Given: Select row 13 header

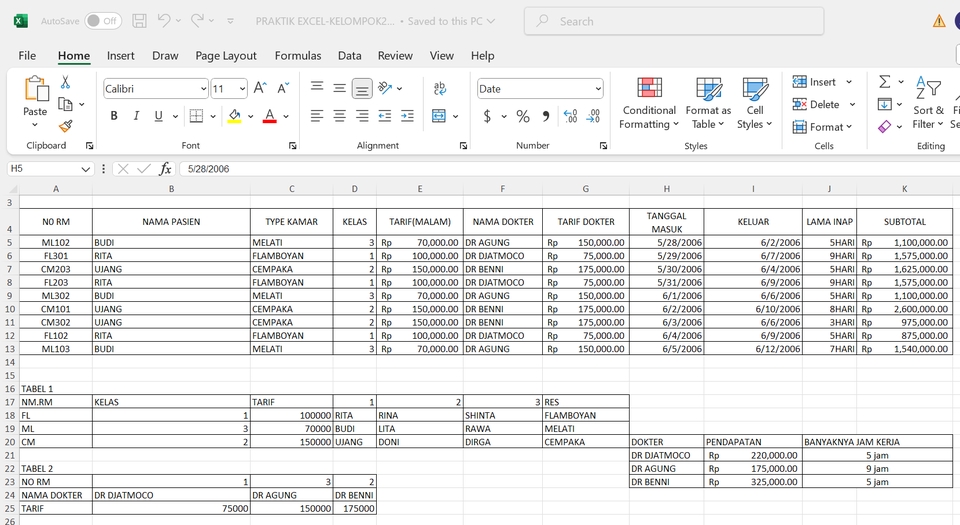Looking at the screenshot, I should [x=9, y=349].
